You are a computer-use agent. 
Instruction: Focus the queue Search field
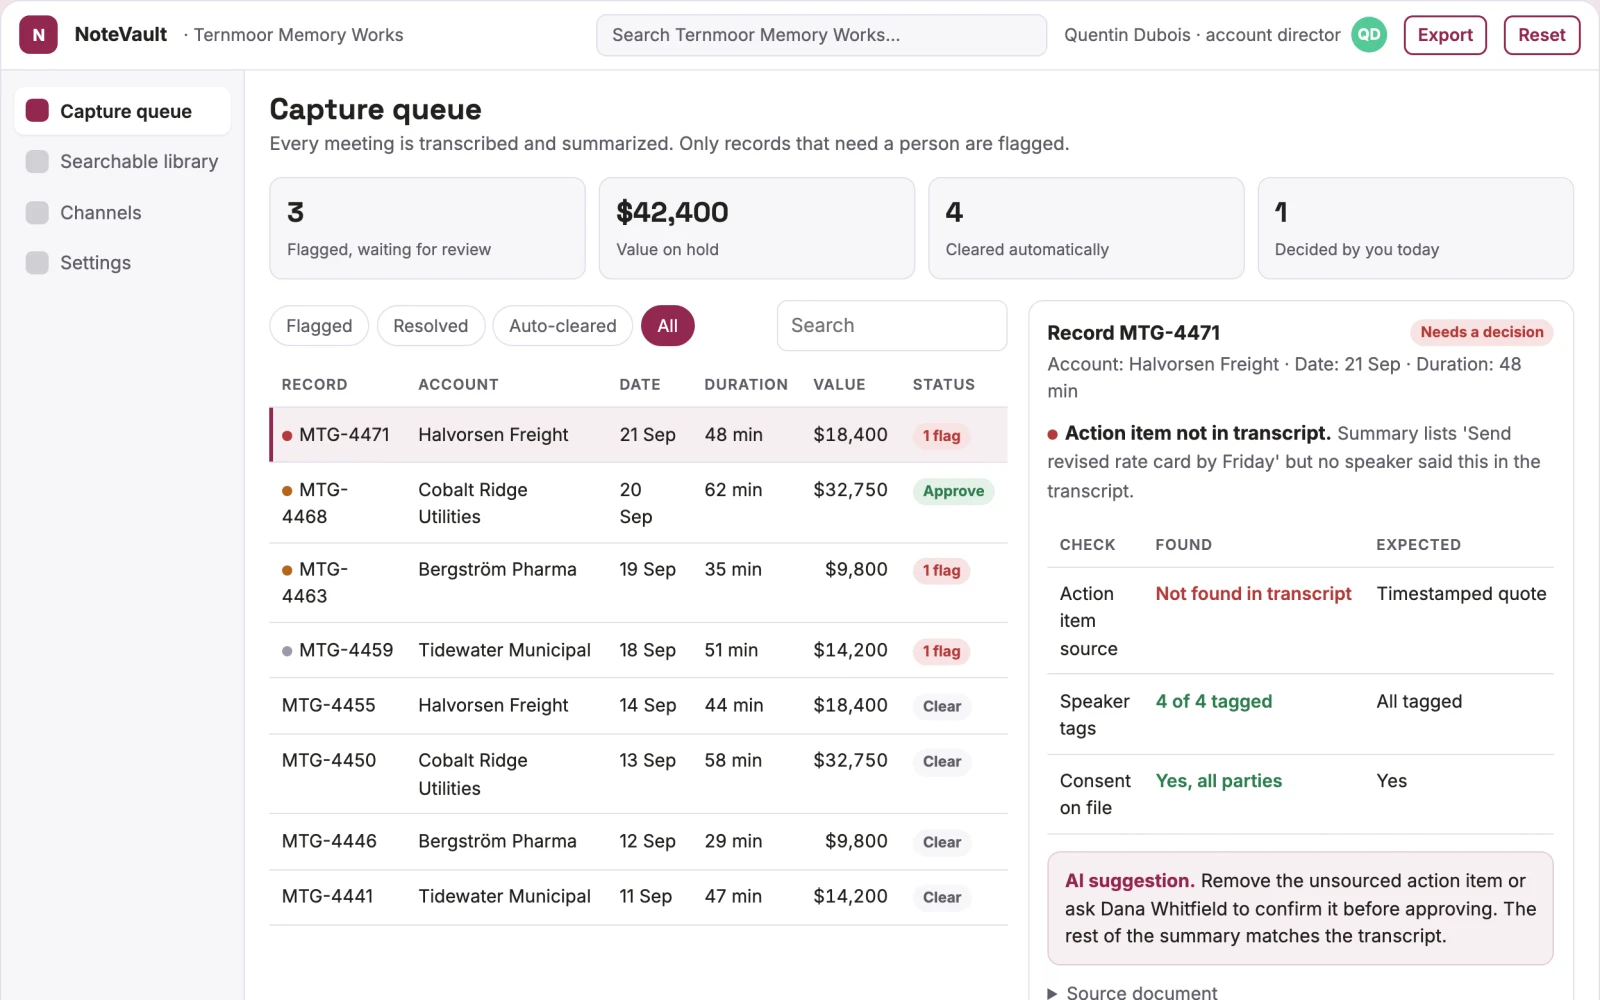pyautogui.click(x=892, y=326)
